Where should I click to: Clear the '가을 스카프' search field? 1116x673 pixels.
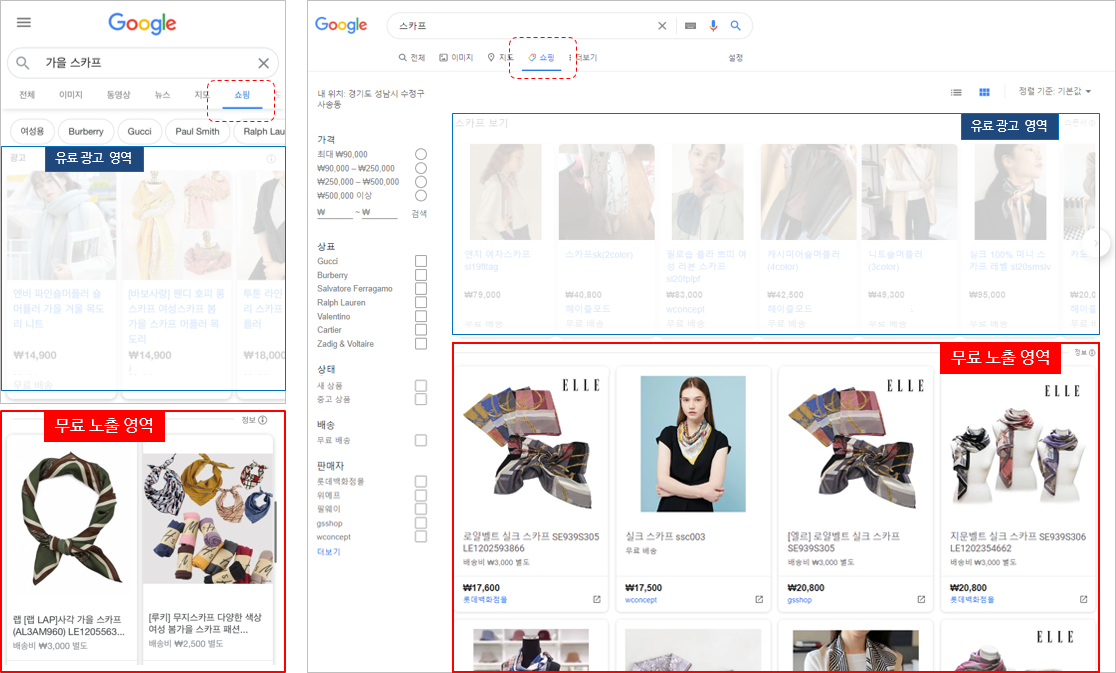(264, 63)
